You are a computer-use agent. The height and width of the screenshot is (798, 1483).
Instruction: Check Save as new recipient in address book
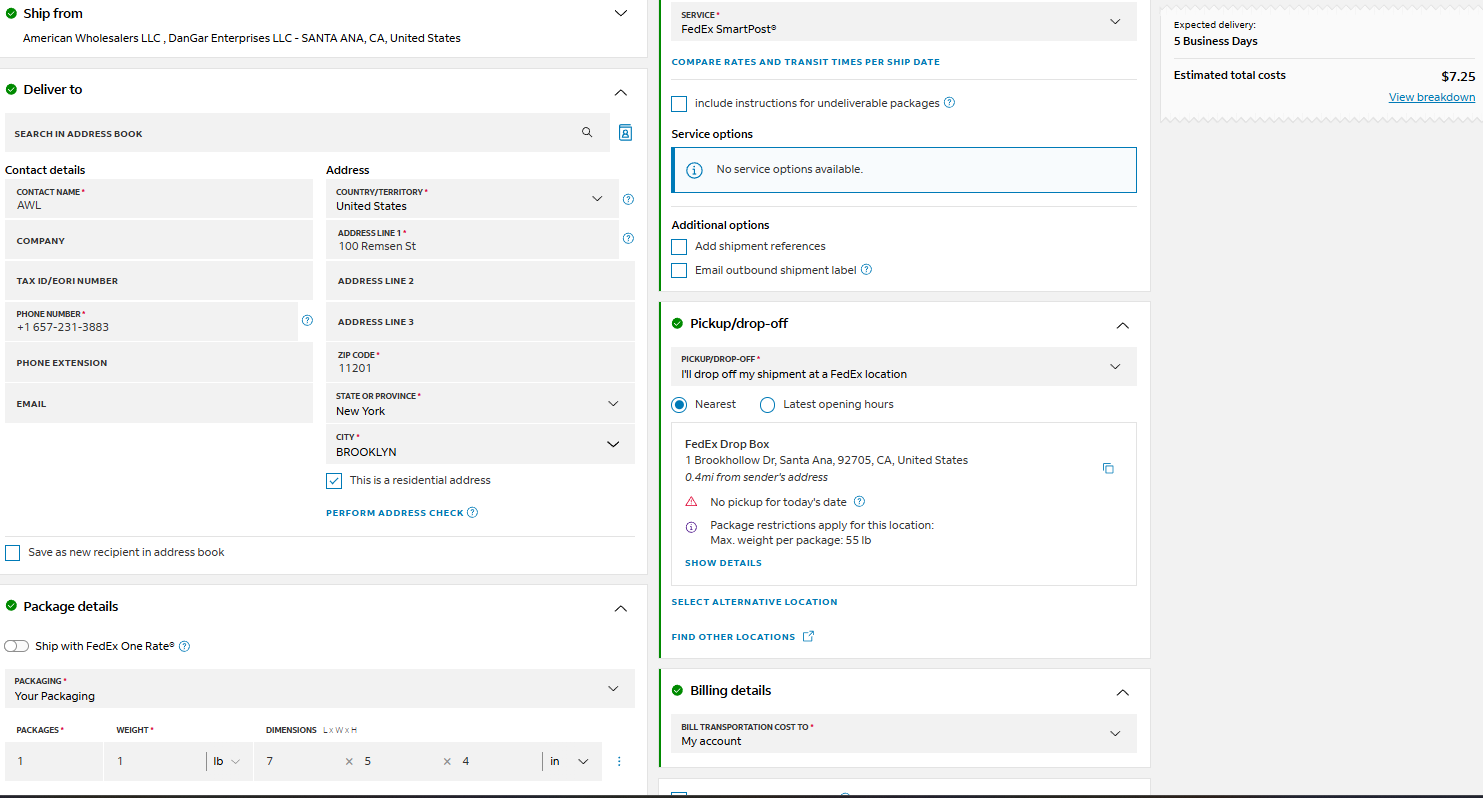(x=12, y=552)
